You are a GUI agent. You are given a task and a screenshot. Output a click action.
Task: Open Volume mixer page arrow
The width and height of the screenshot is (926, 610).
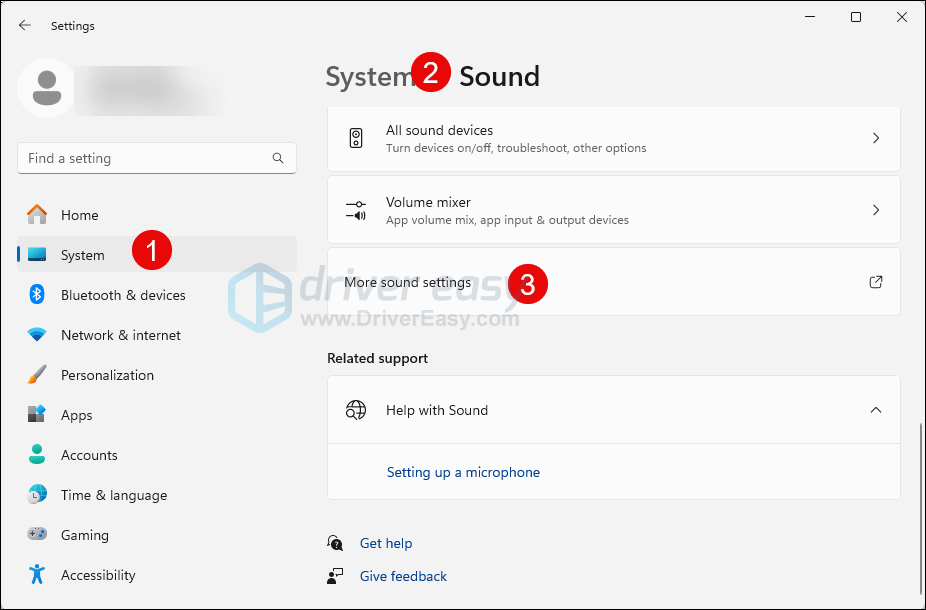pos(875,210)
